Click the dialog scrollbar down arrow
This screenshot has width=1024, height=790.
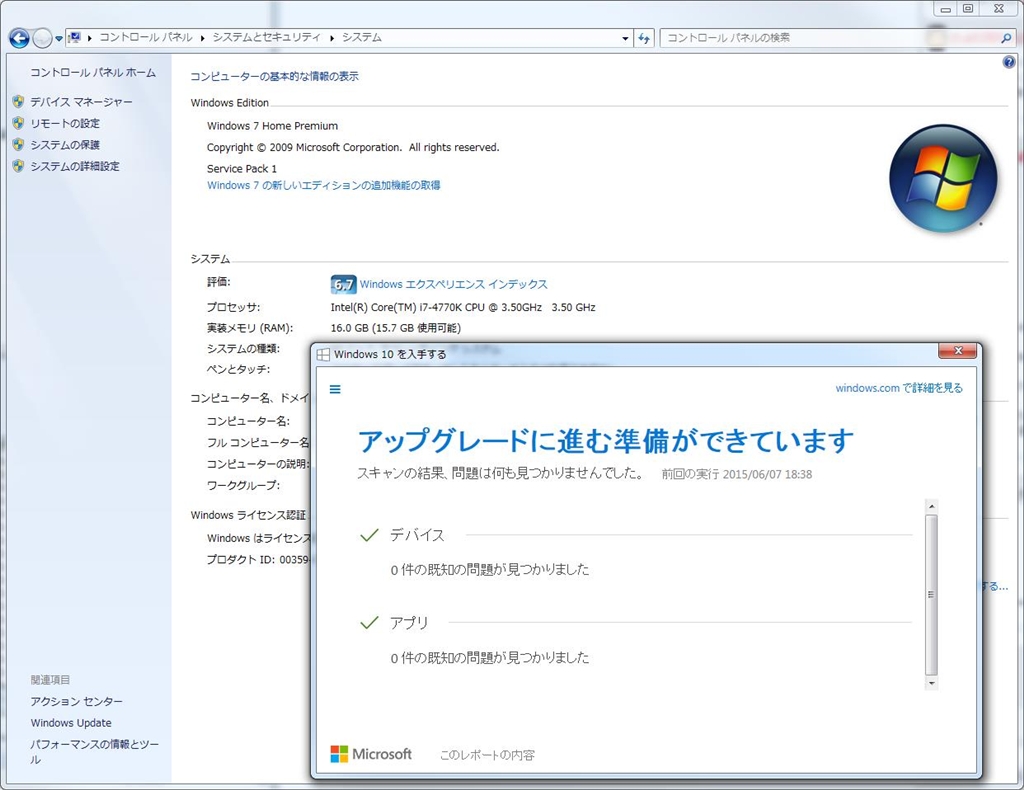(932, 684)
